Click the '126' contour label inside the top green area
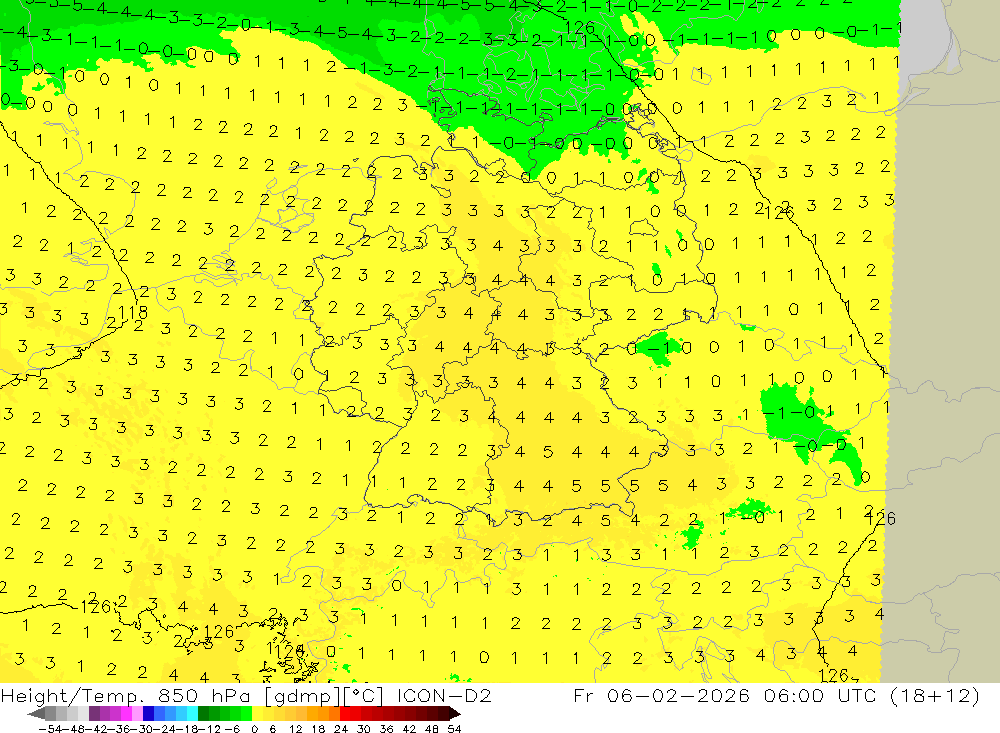Viewport: 1000px width, 733px height. [580, 27]
